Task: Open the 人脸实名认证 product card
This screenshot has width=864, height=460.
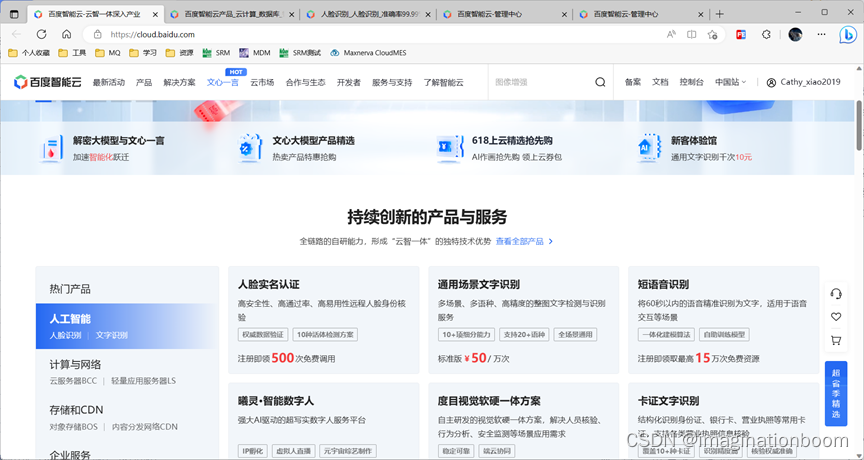Action: (x=323, y=320)
